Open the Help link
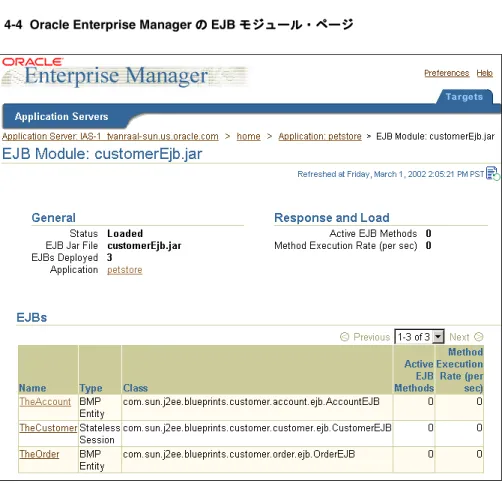 [484, 73]
